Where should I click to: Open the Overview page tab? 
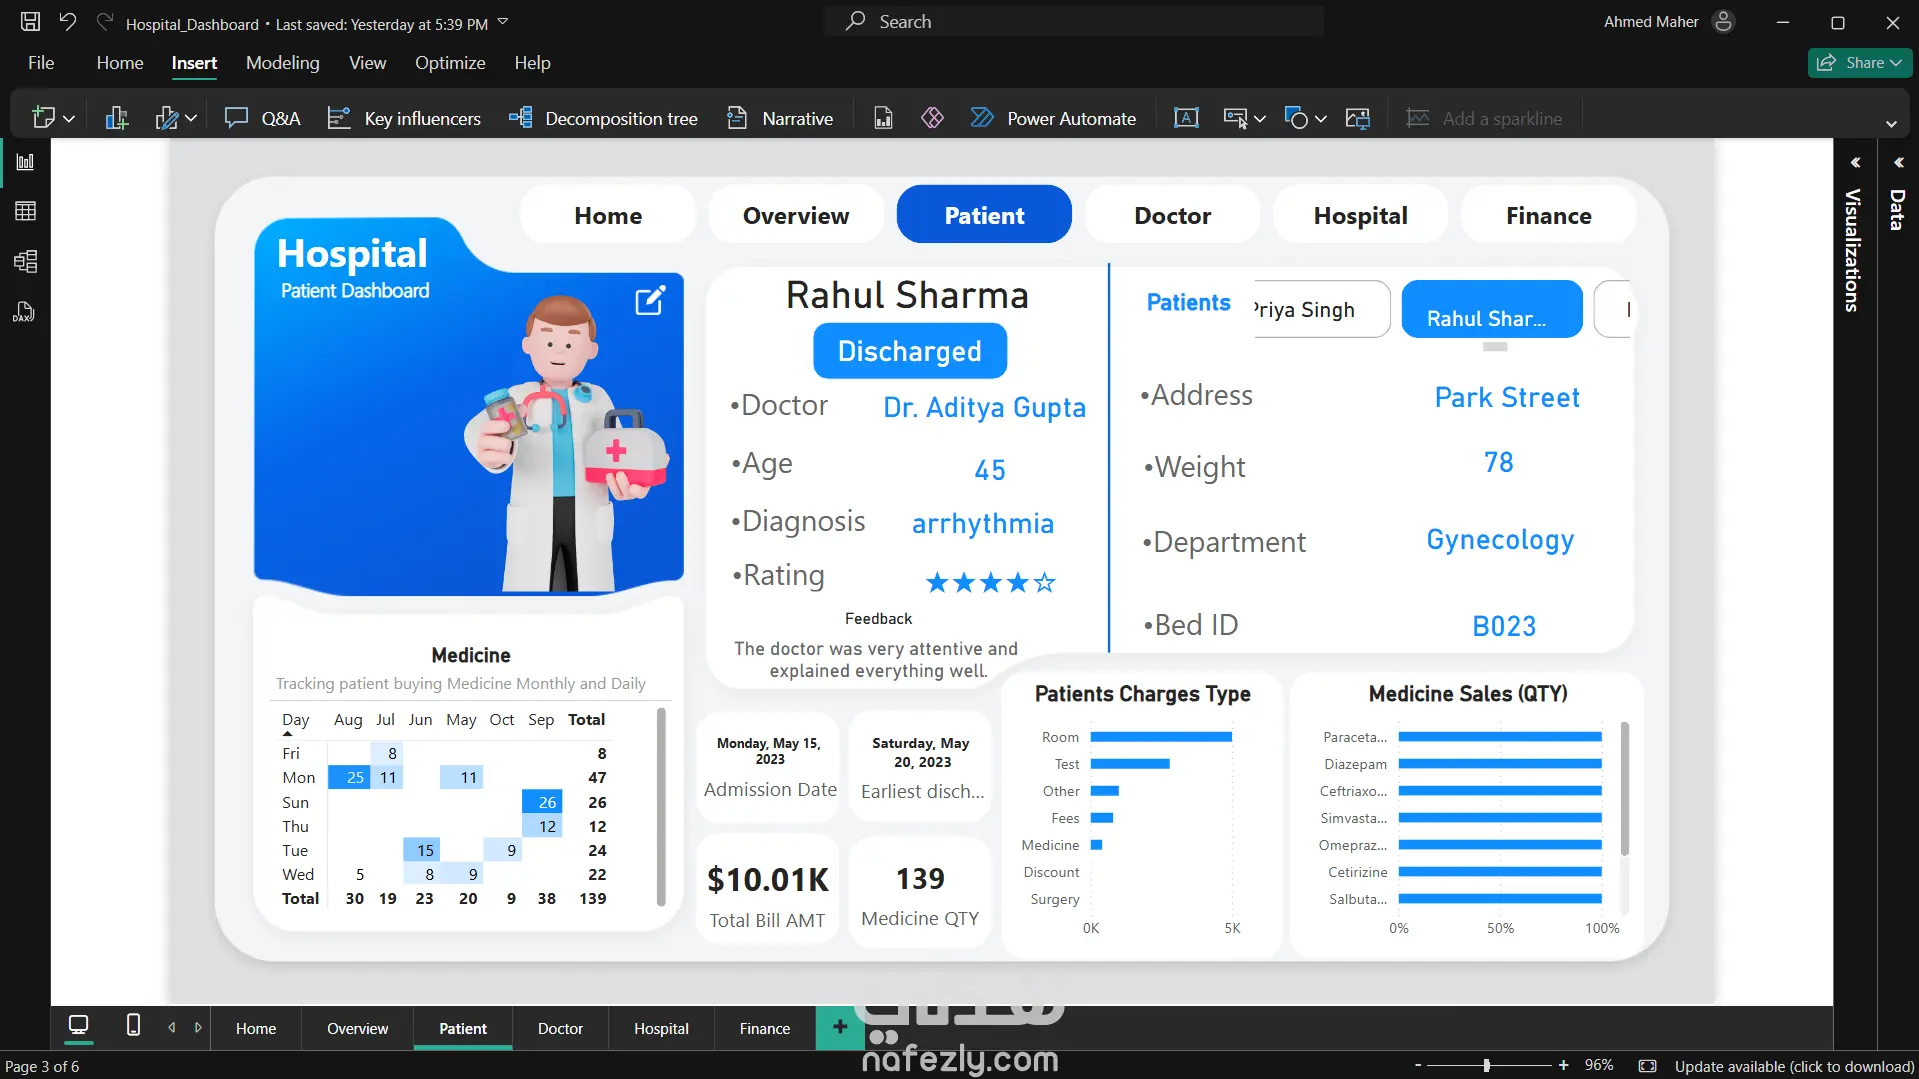click(x=357, y=1028)
